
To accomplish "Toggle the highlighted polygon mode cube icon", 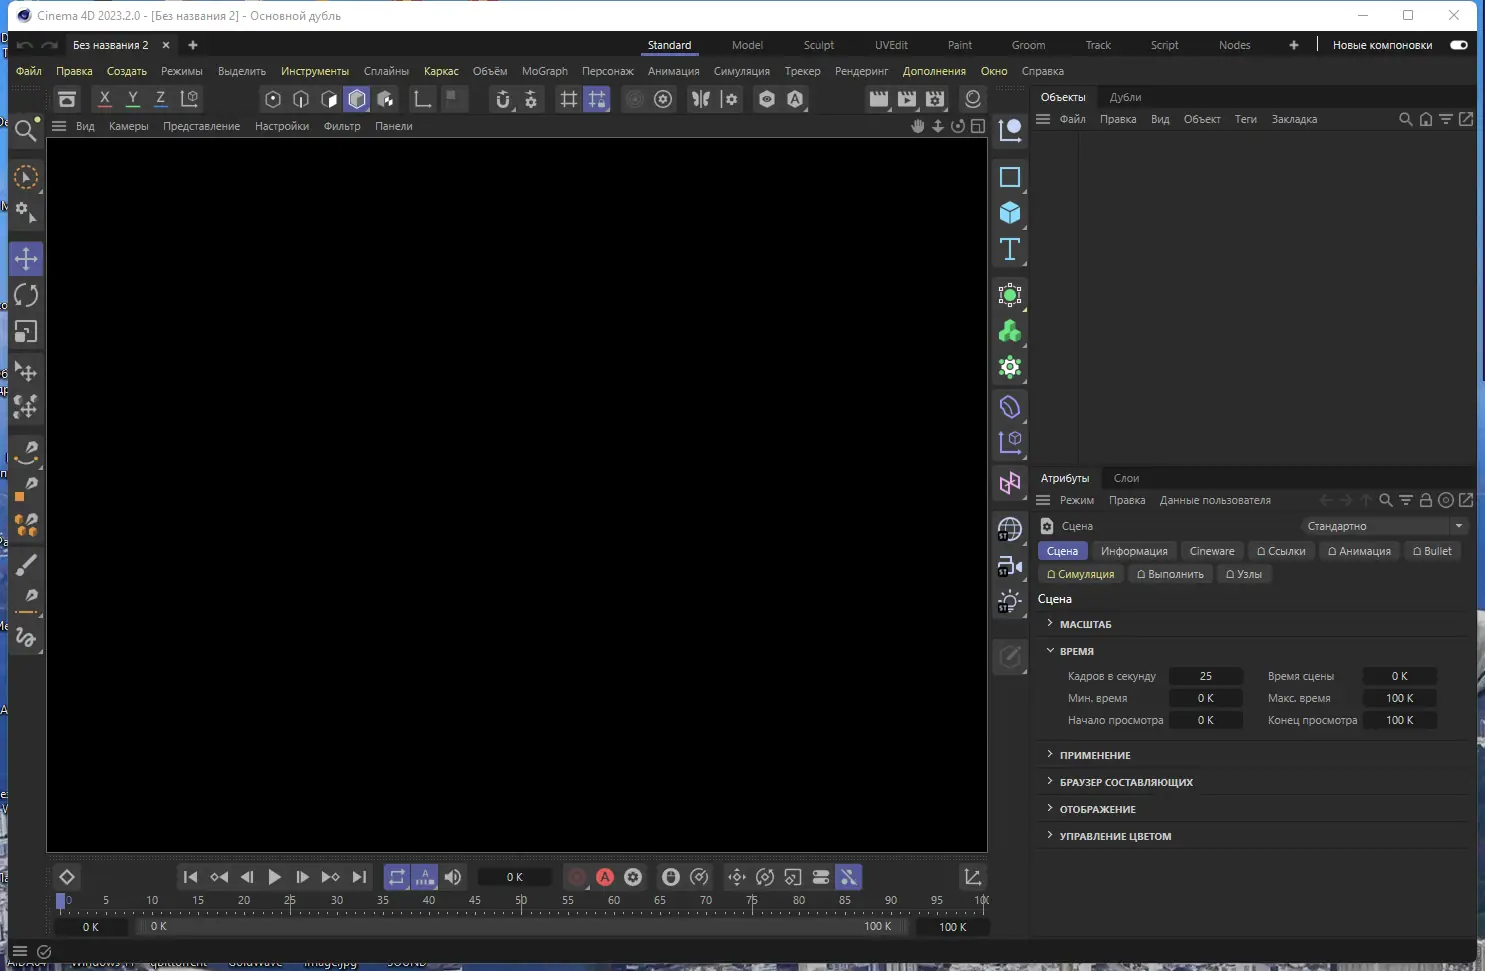I will pyautogui.click(x=357, y=99).
